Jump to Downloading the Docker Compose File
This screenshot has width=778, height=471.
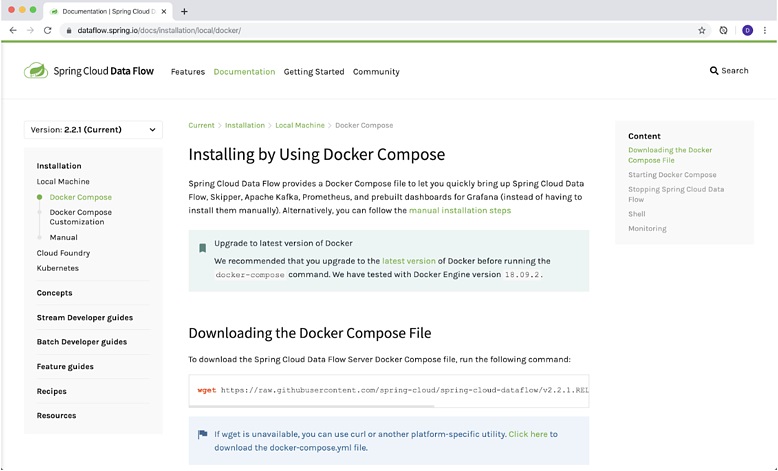(x=670, y=155)
